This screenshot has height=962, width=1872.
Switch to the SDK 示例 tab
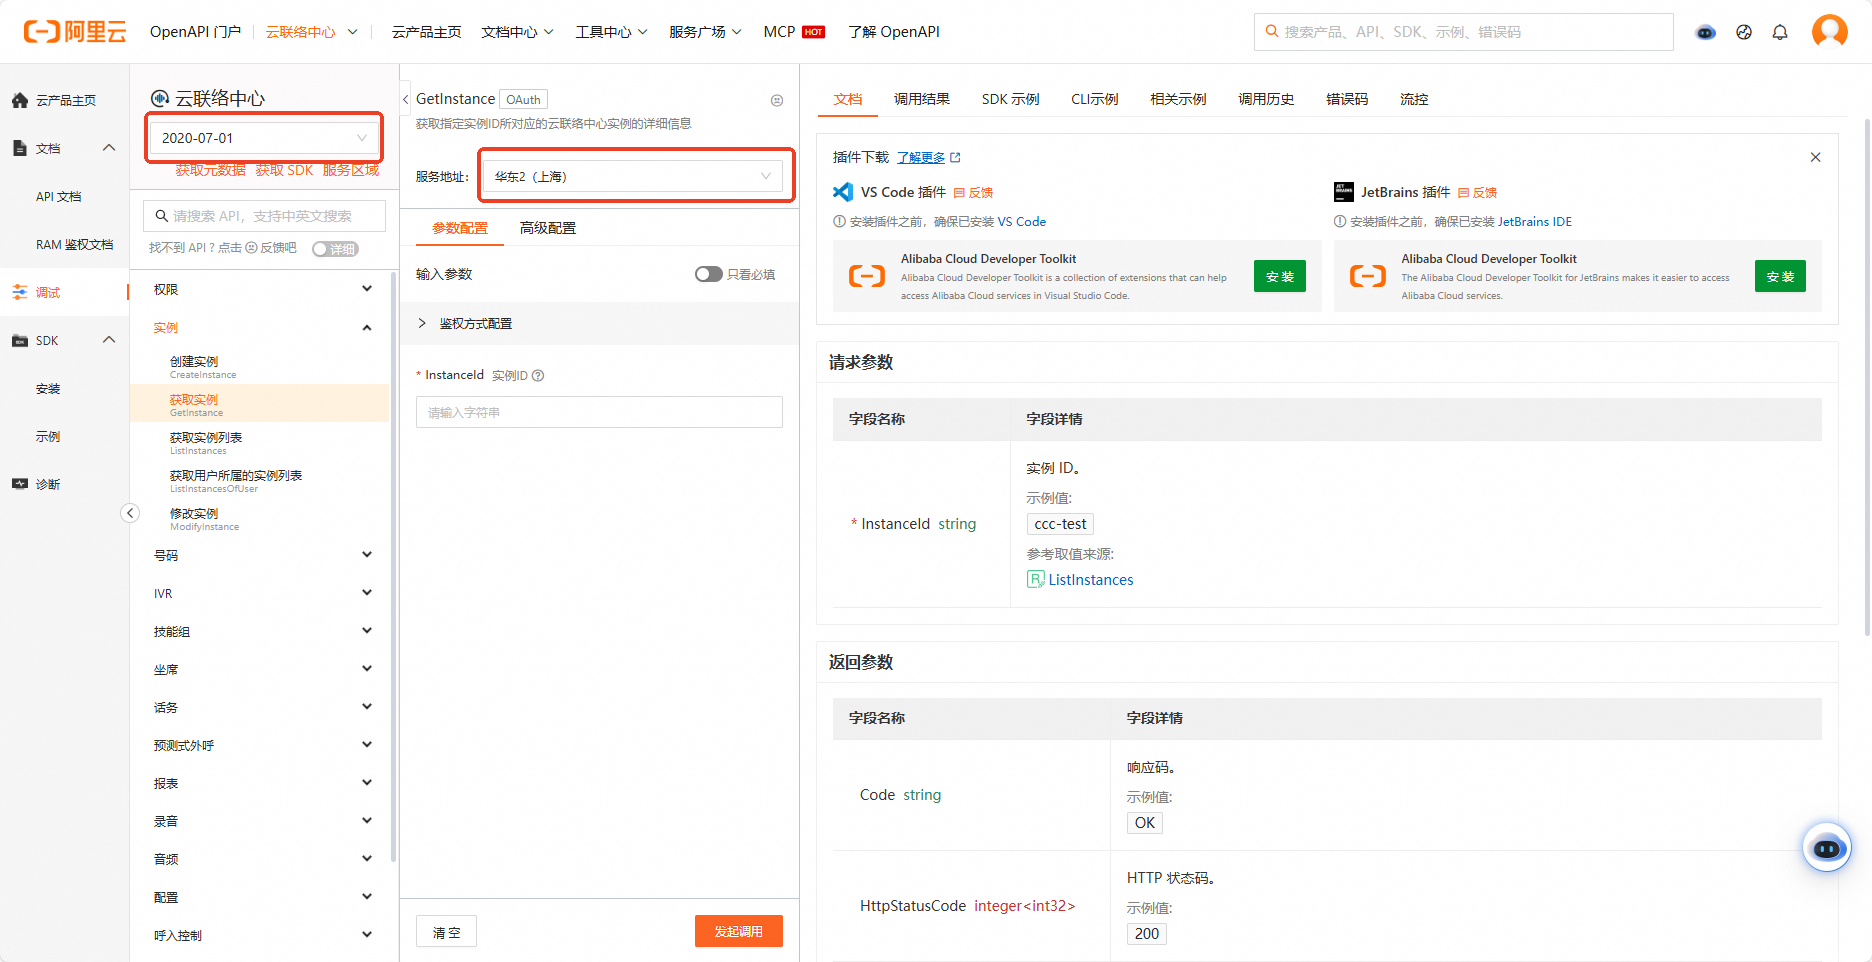(1010, 99)
